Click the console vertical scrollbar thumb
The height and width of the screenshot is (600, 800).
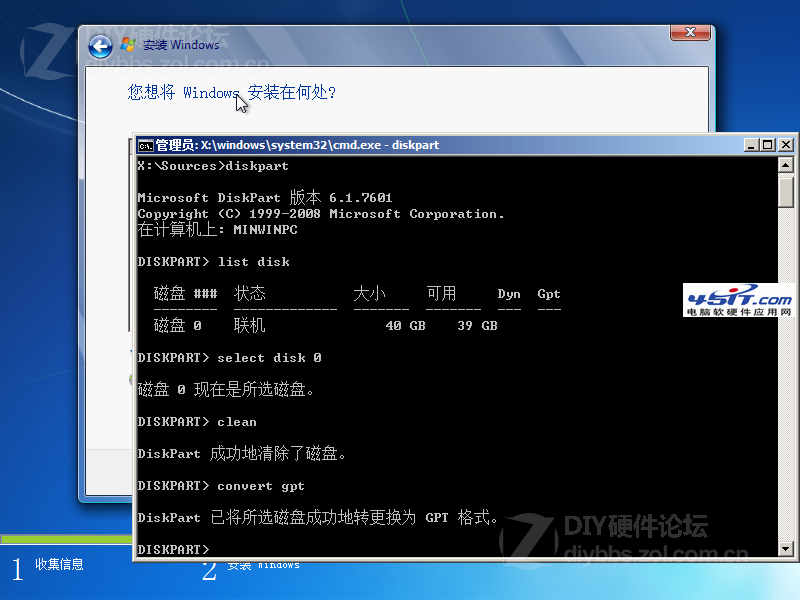click(786, 191)
